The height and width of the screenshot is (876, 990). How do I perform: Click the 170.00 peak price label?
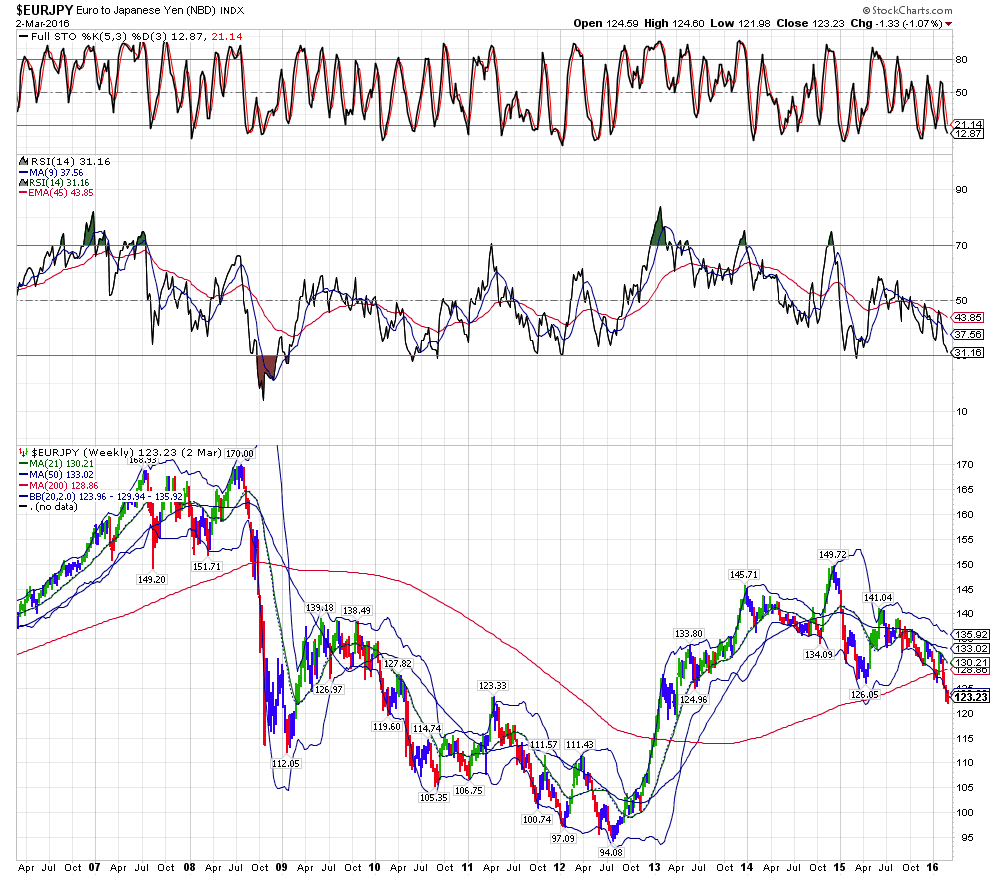240,453
